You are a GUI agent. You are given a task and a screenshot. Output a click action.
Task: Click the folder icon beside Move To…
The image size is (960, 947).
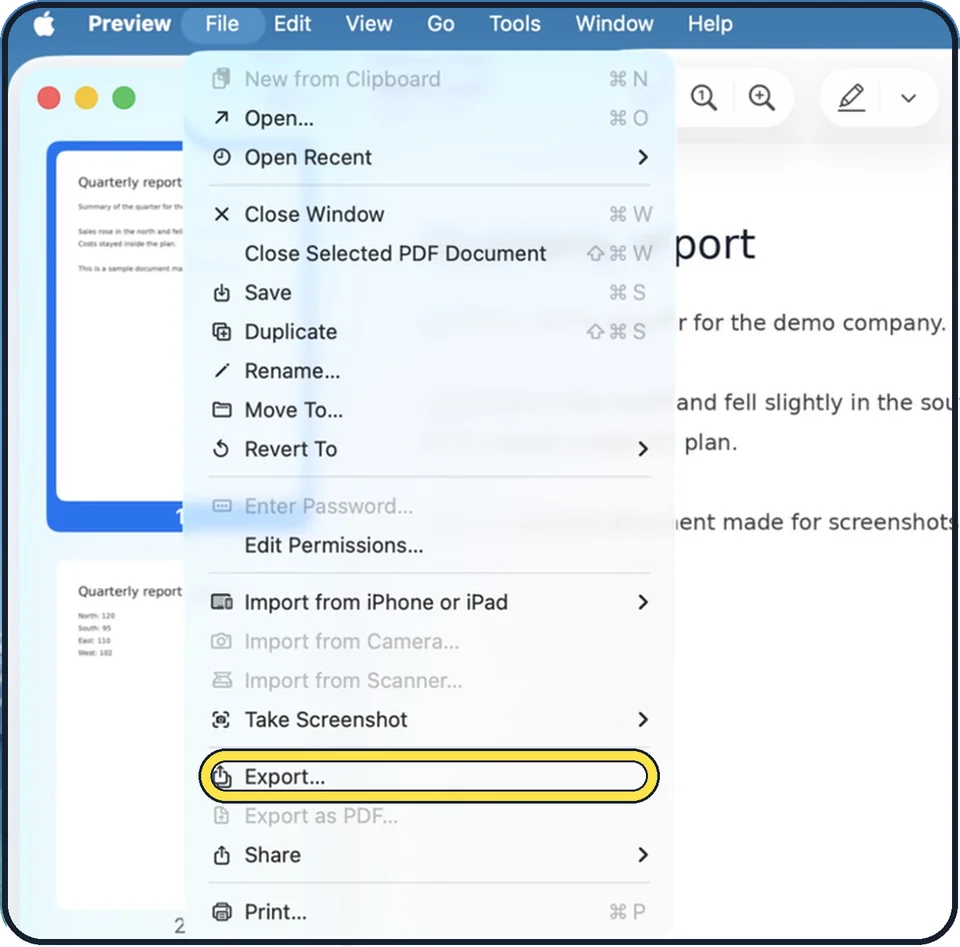[222, 410]
